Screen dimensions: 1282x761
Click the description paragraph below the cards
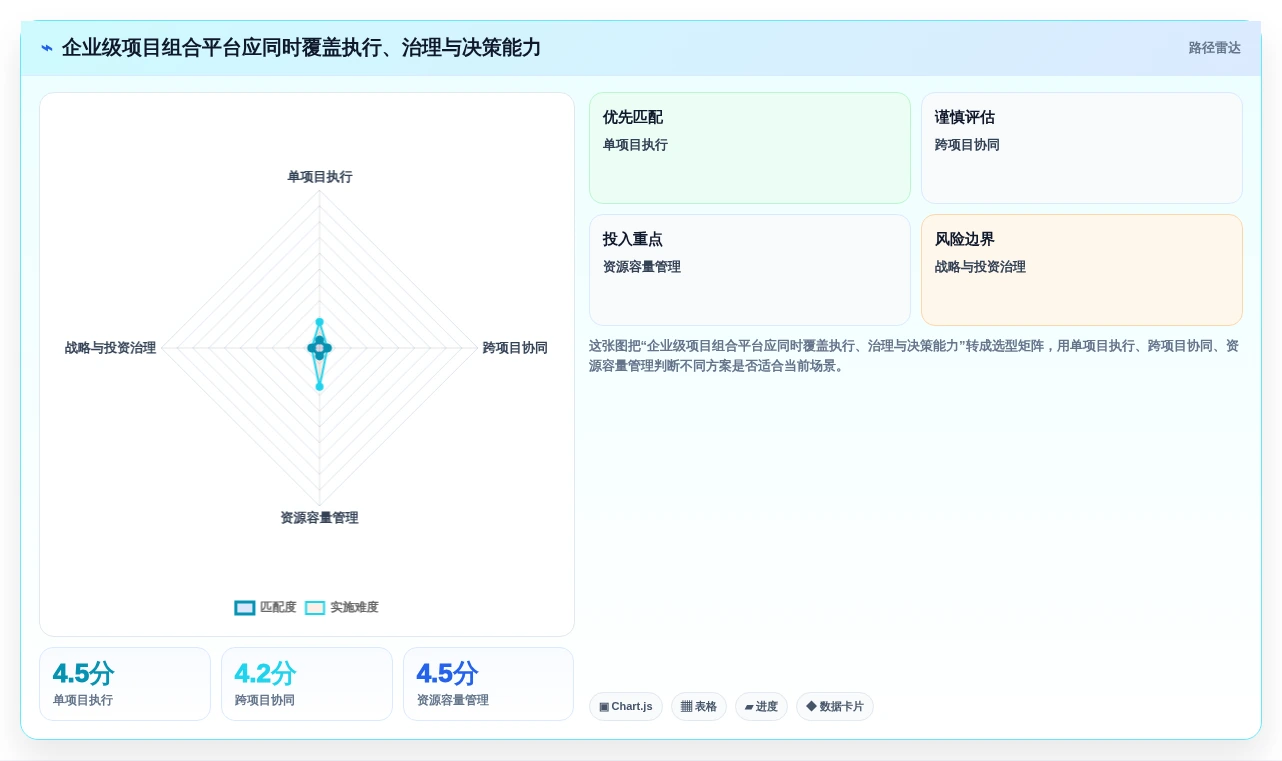[x=914, y=356]
